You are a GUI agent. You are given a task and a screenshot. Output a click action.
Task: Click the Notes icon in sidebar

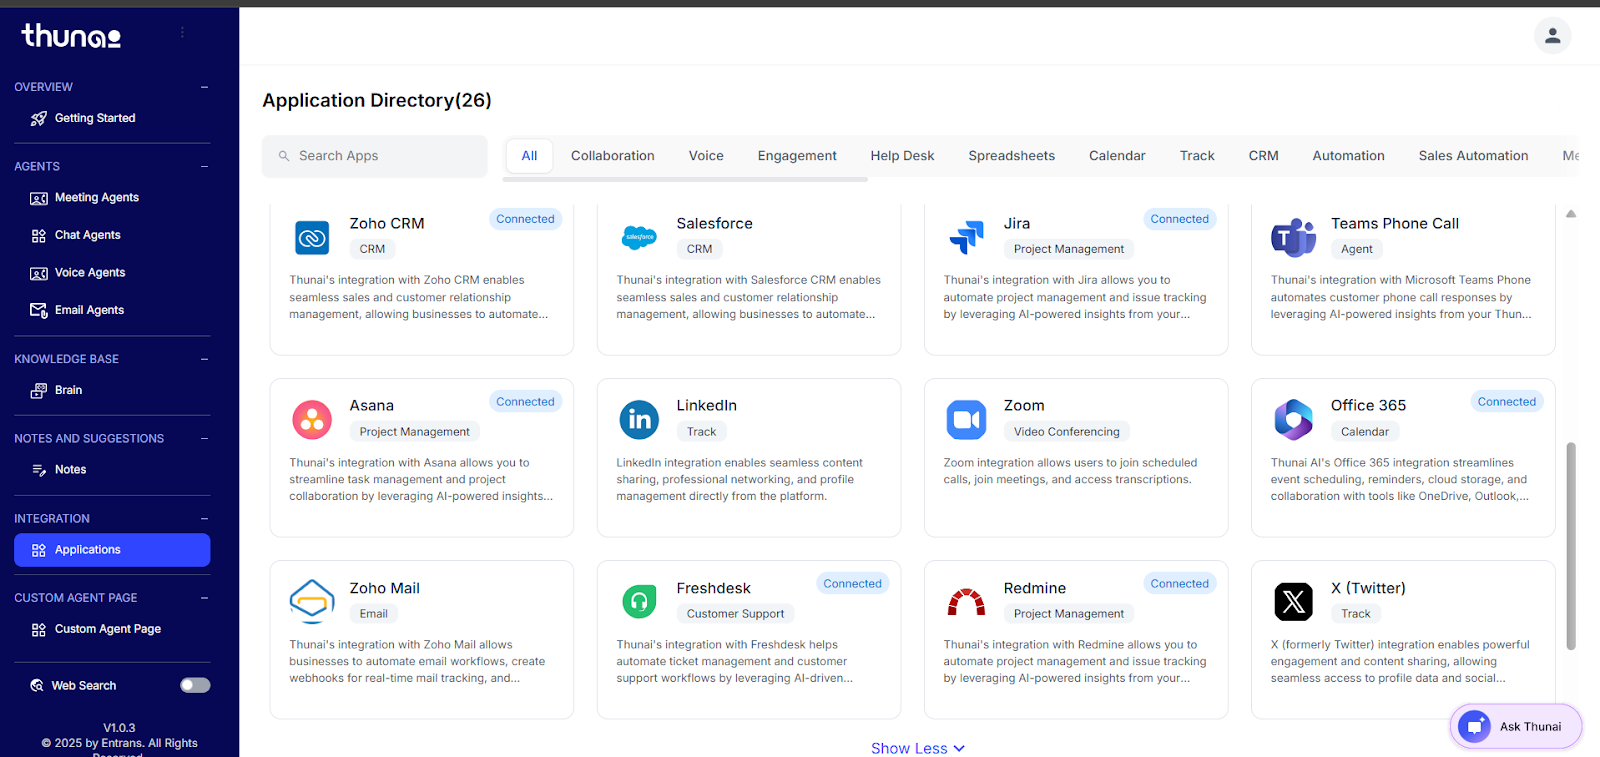[x=39, y=470]
